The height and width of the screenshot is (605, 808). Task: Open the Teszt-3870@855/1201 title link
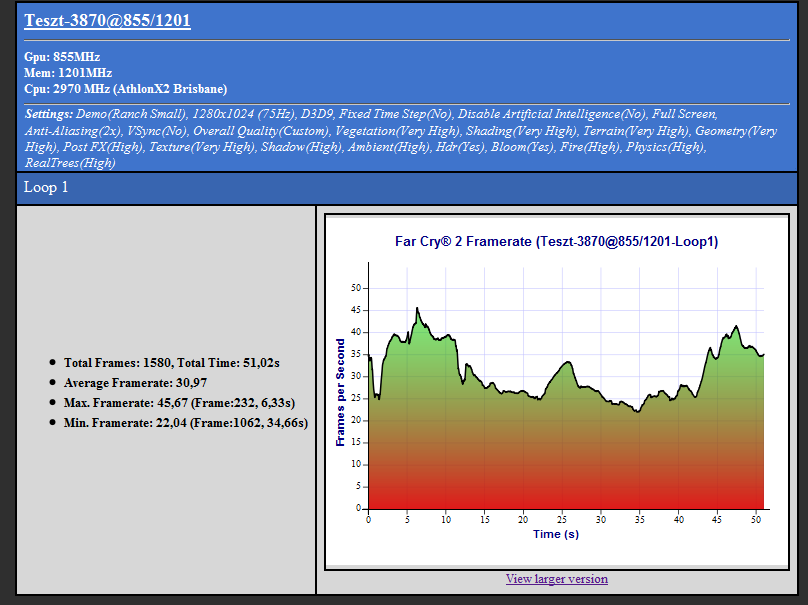pyautogui.click(x=107, y=21)
